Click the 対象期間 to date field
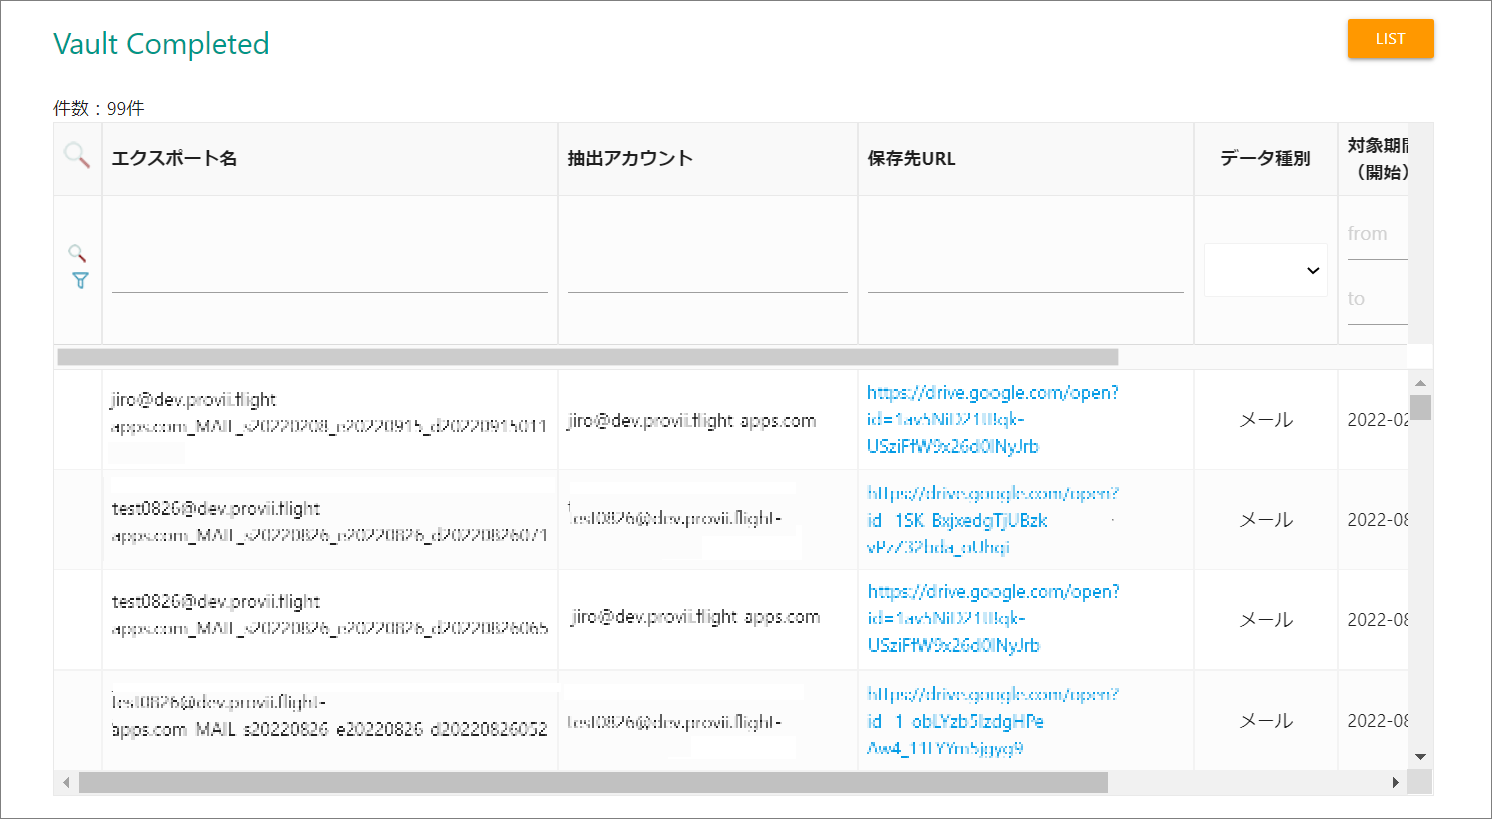This screenshot has height=819, width=1492. tap(1376, 300)
